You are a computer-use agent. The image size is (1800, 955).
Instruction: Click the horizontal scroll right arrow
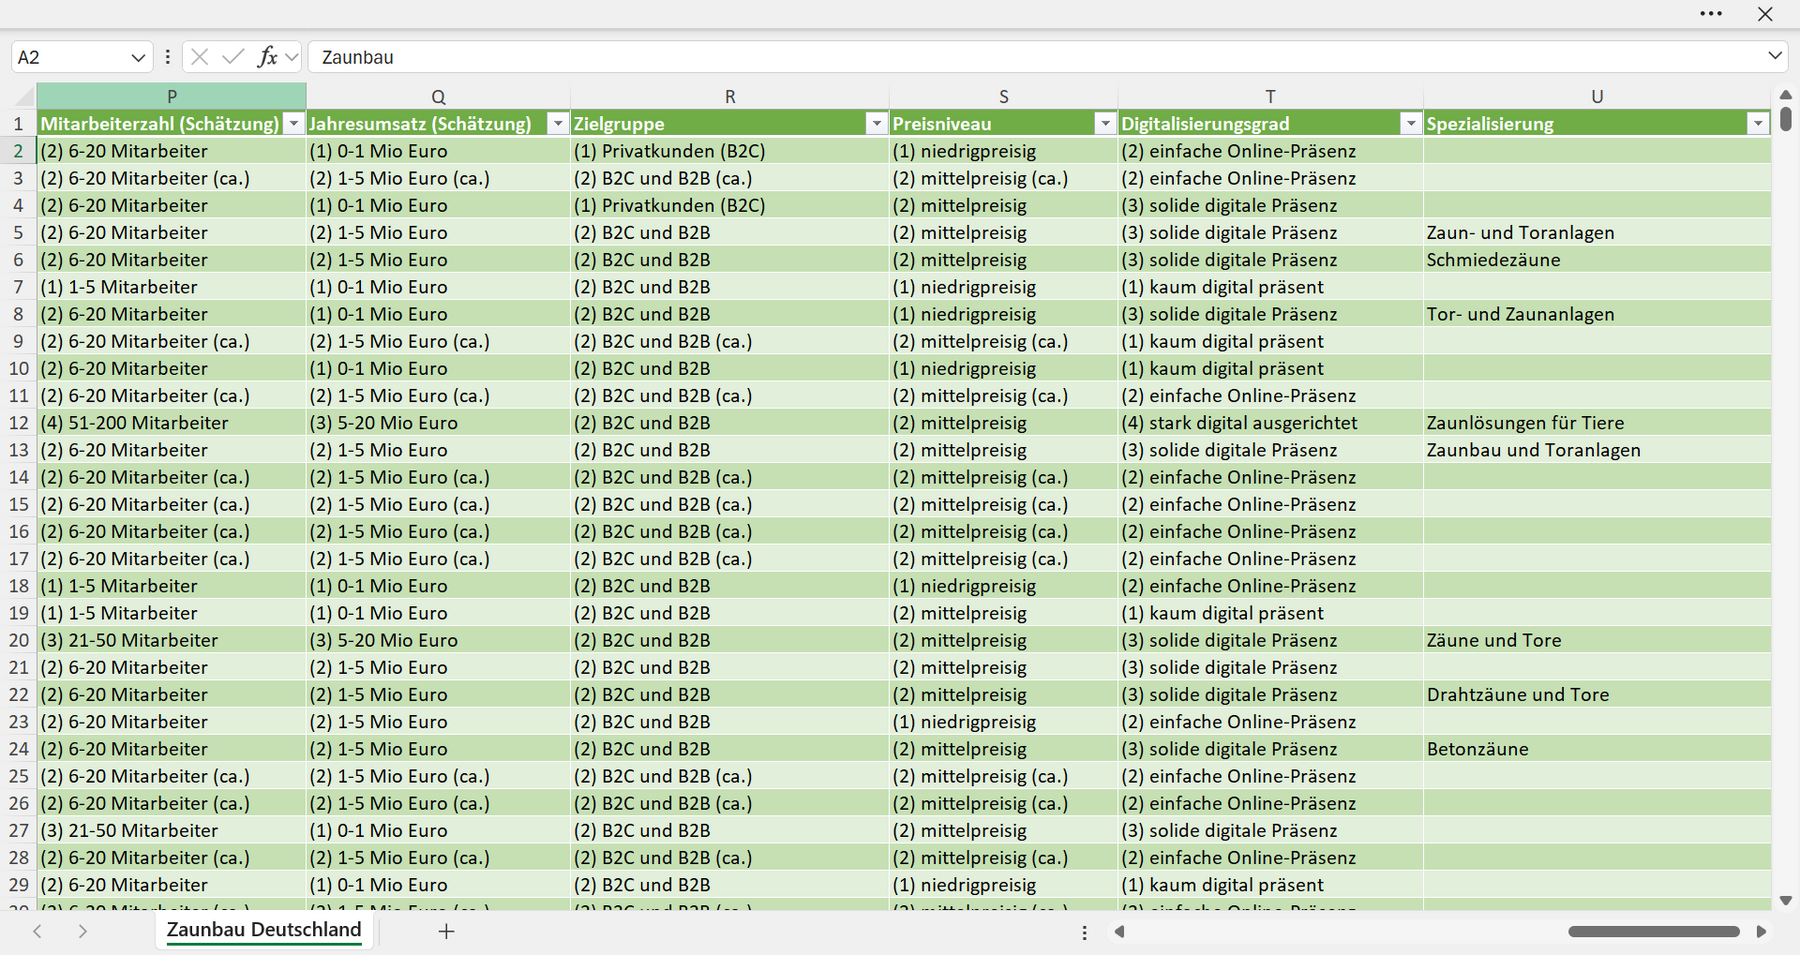tap(1761, 932)
